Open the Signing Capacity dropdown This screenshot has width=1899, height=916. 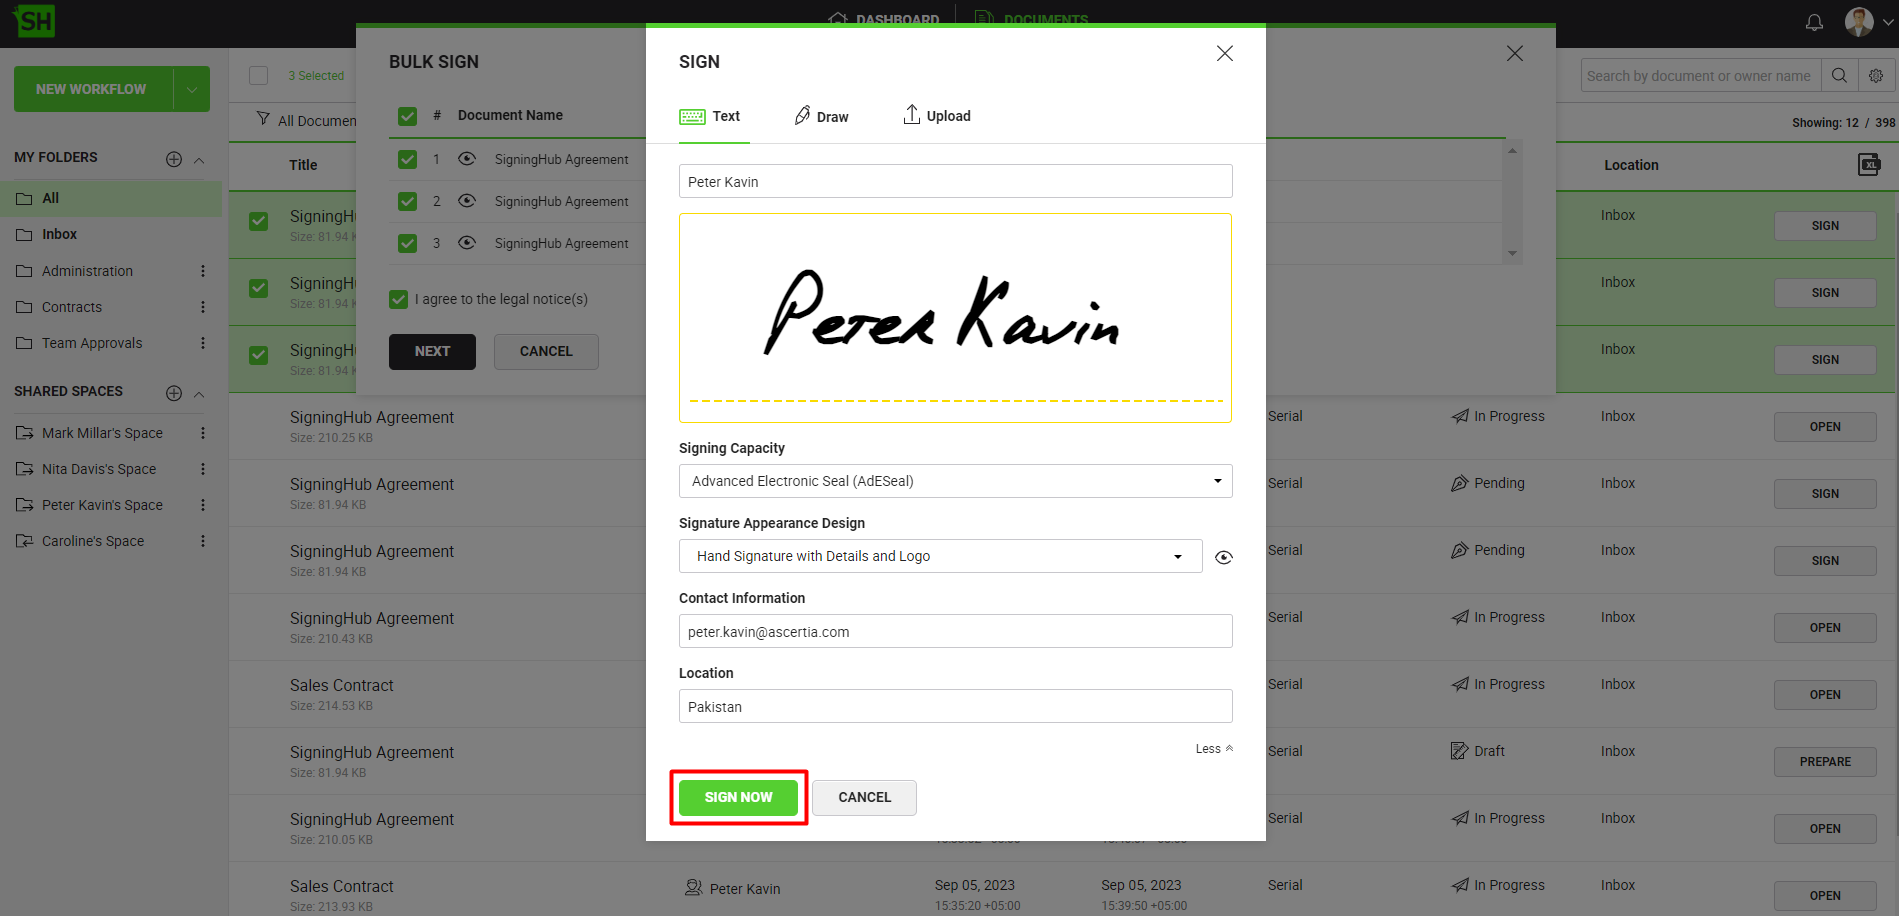tap(955, 481)
